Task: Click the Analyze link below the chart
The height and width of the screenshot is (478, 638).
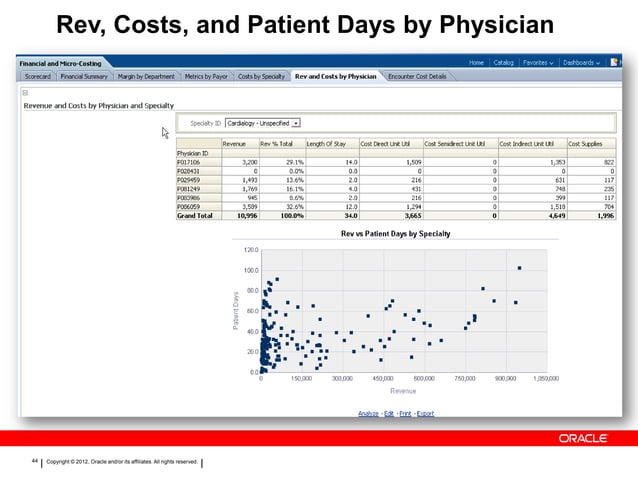Action: [368, 413]
